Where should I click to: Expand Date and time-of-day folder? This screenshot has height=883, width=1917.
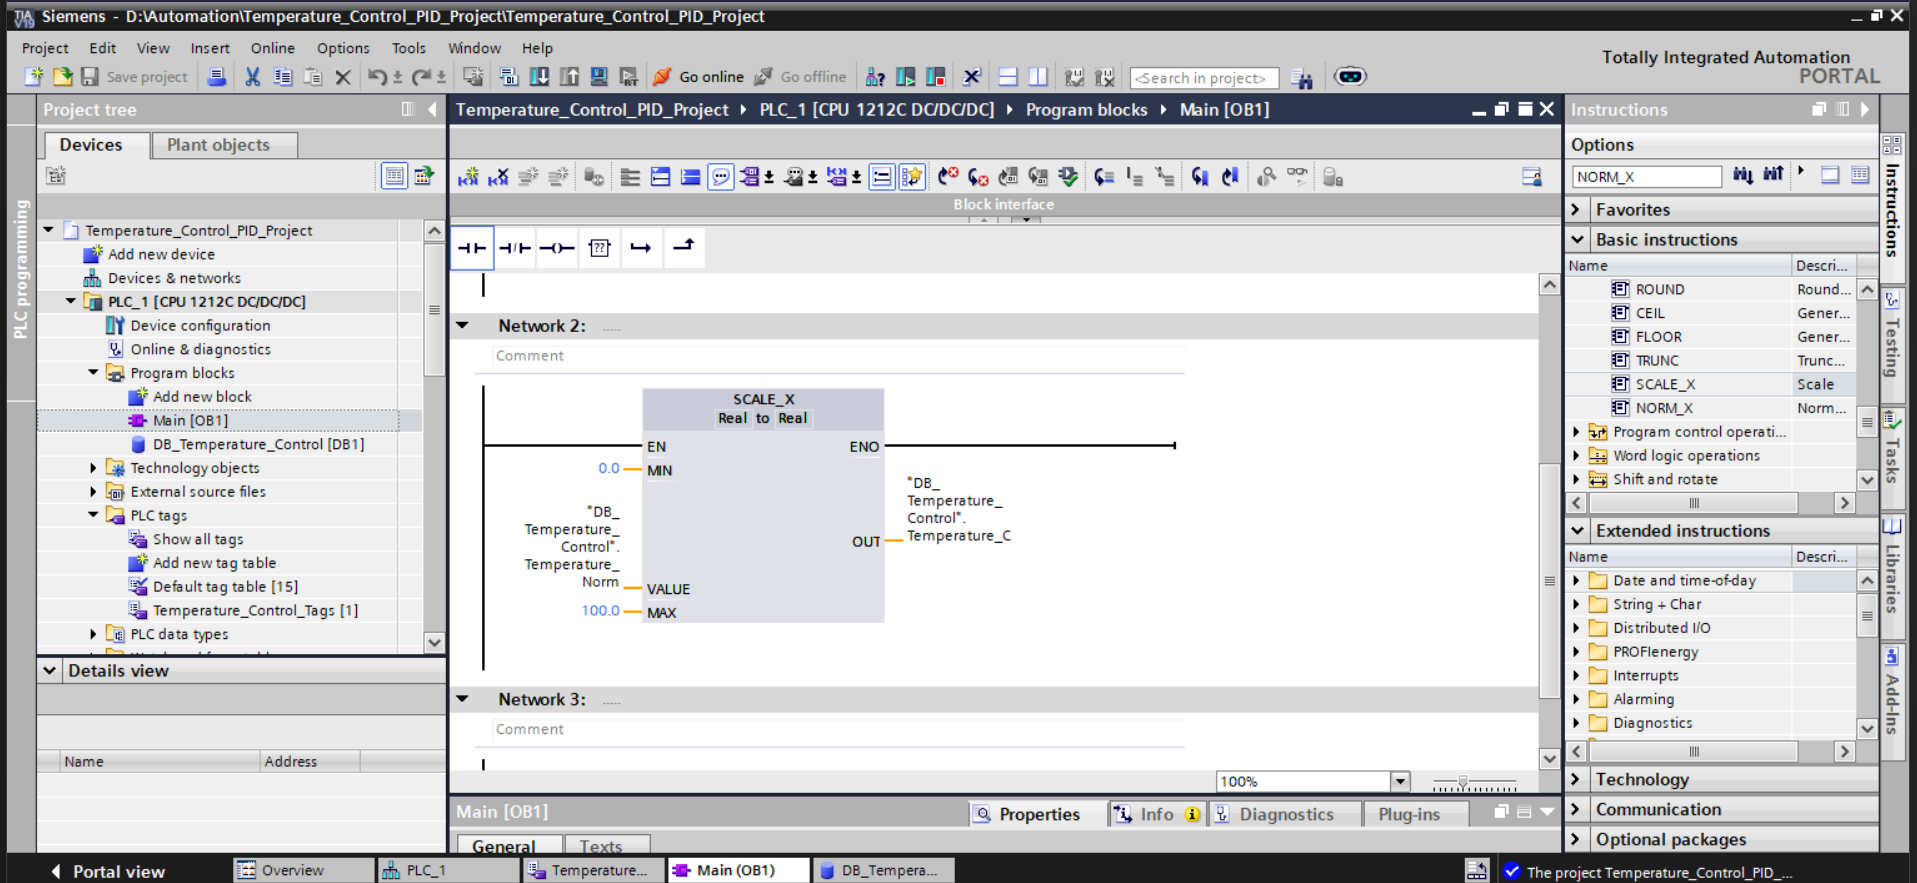(1577, 581)
